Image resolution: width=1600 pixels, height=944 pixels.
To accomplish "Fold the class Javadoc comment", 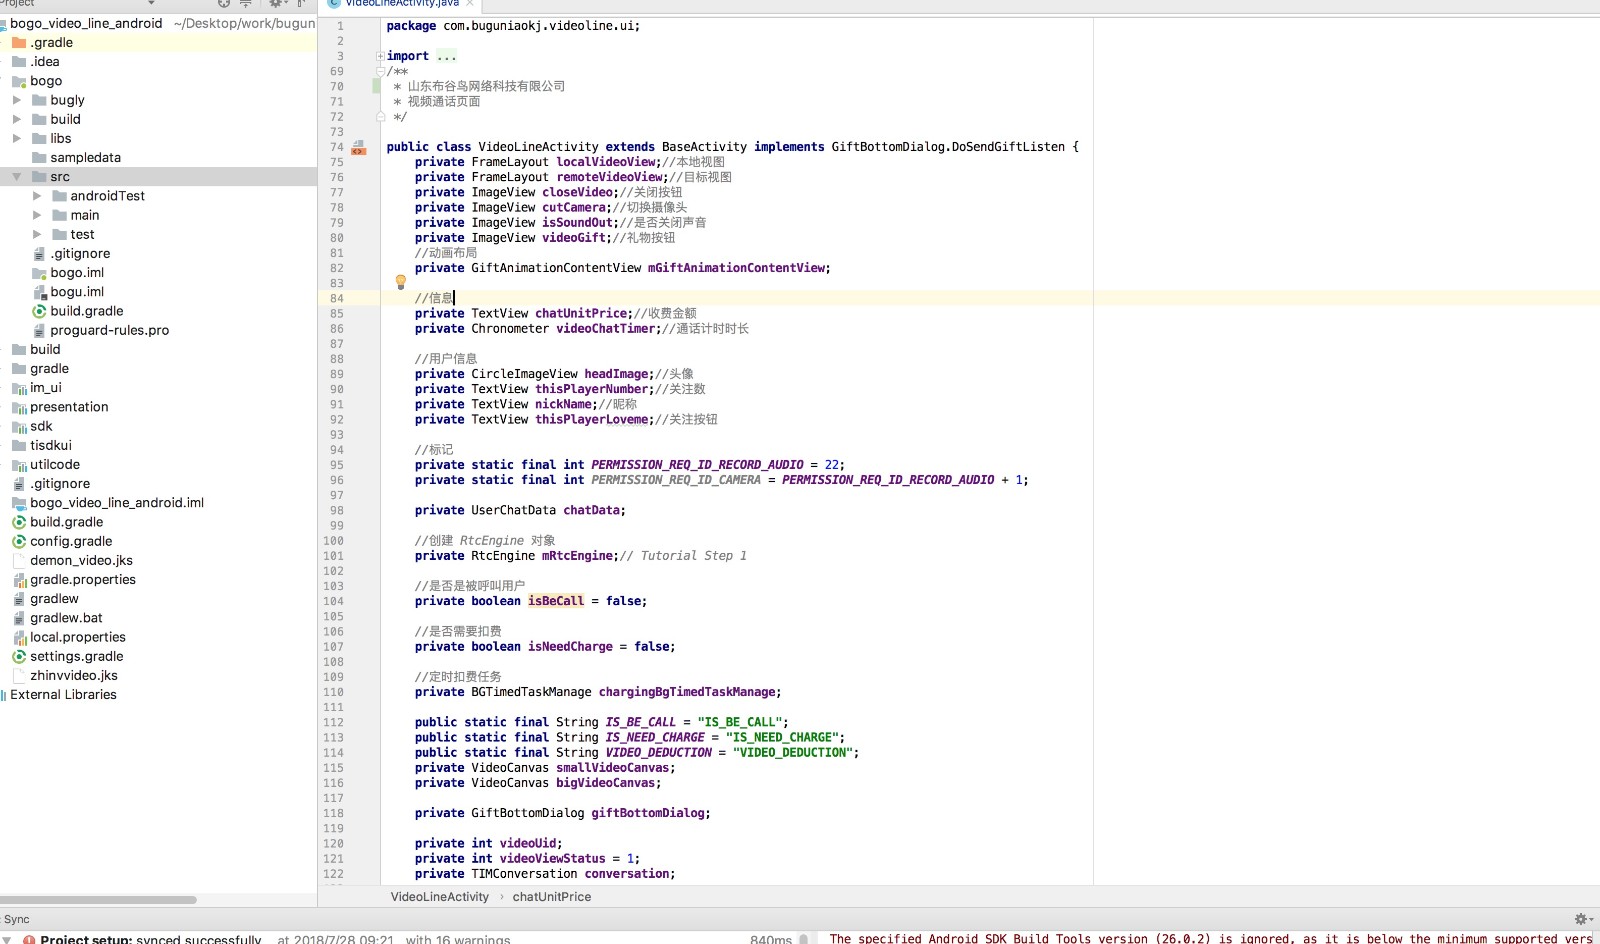I will click(380, 71).
